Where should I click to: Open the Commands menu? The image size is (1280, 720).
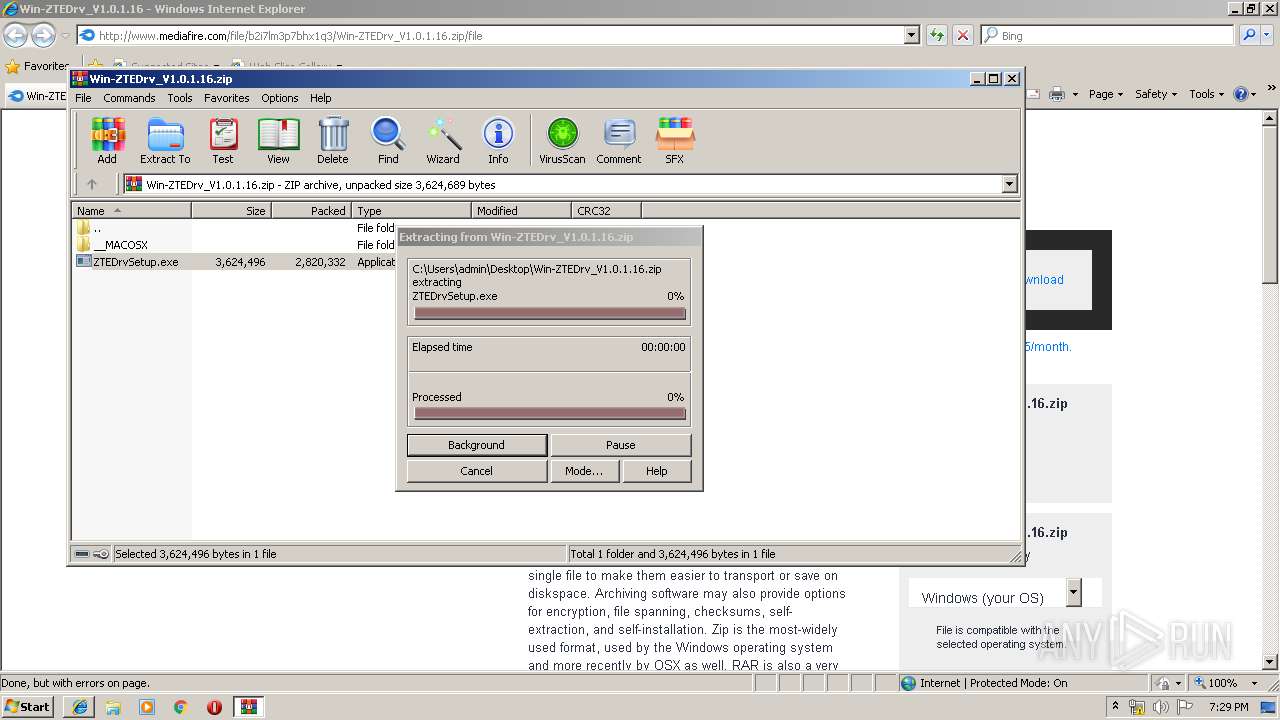point(129,98)
